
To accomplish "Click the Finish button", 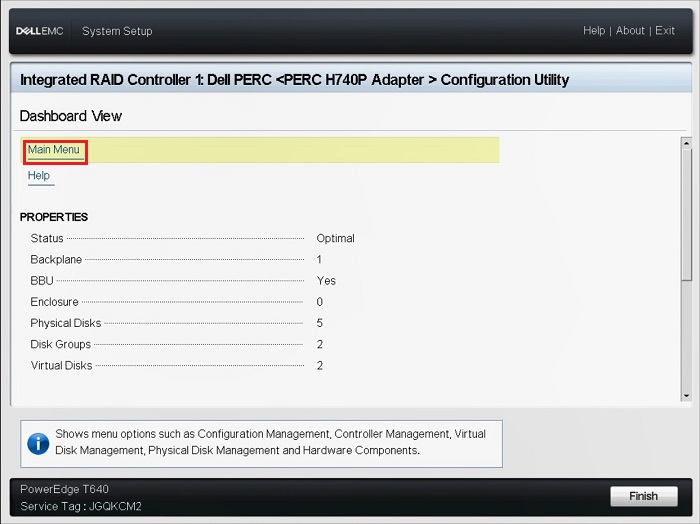I will (643, 496).
